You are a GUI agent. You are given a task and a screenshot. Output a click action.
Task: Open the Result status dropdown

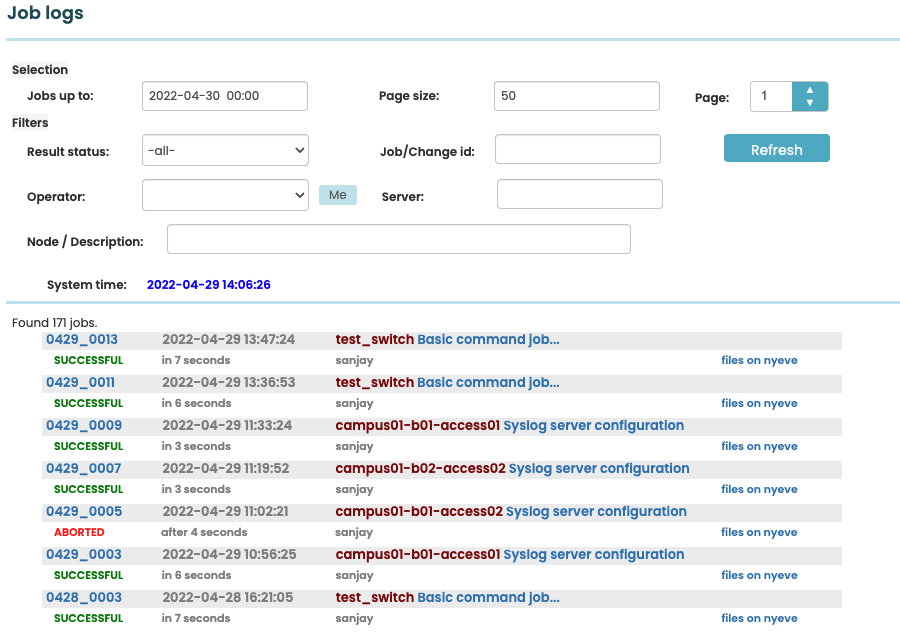pos(225,151)
